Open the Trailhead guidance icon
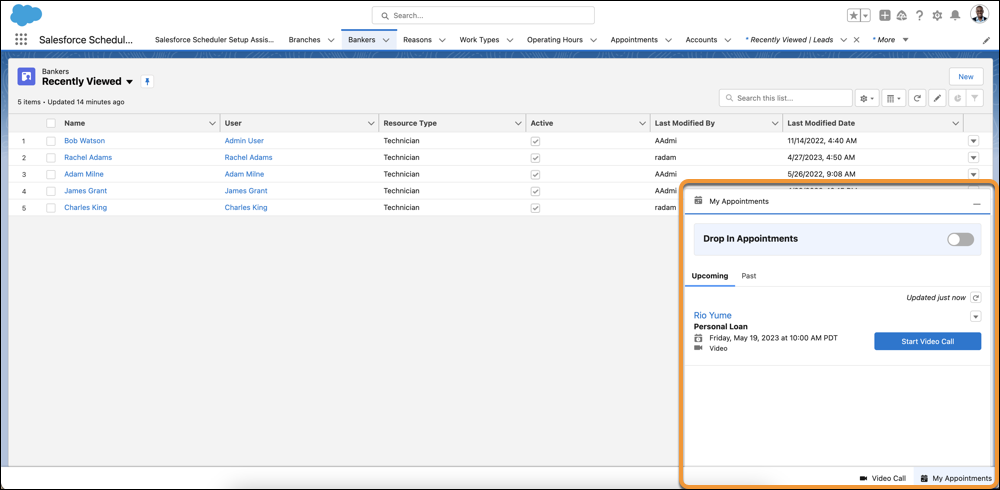 (901, 15)
